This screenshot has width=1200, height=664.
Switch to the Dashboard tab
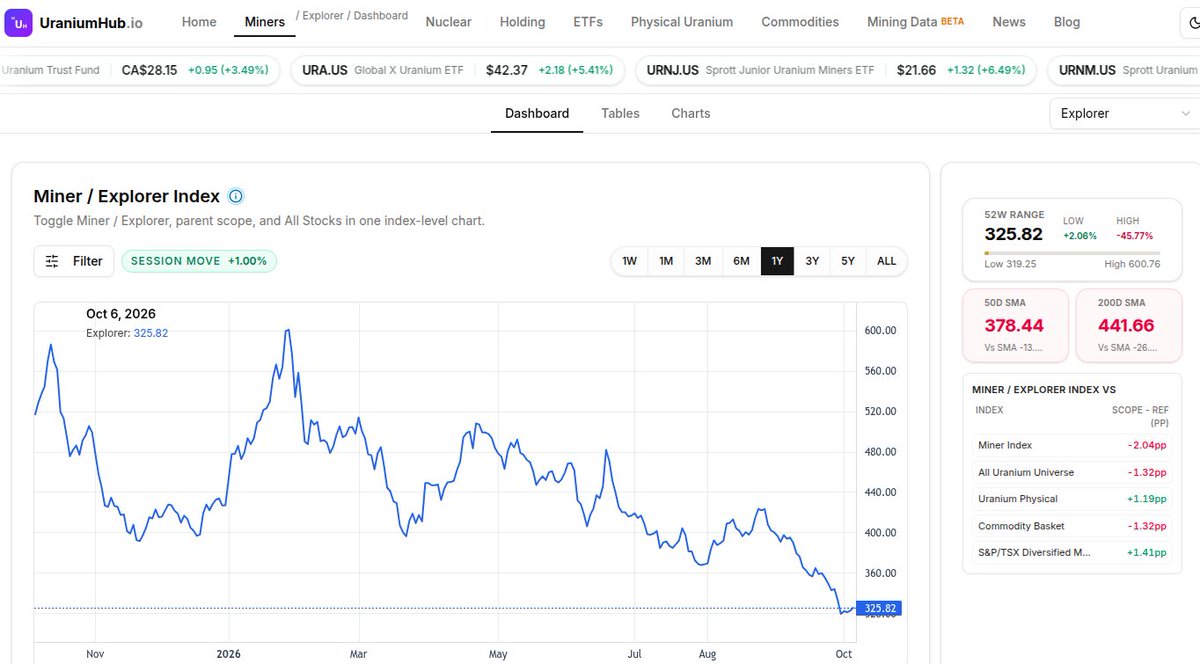click(x=537, y=113)
